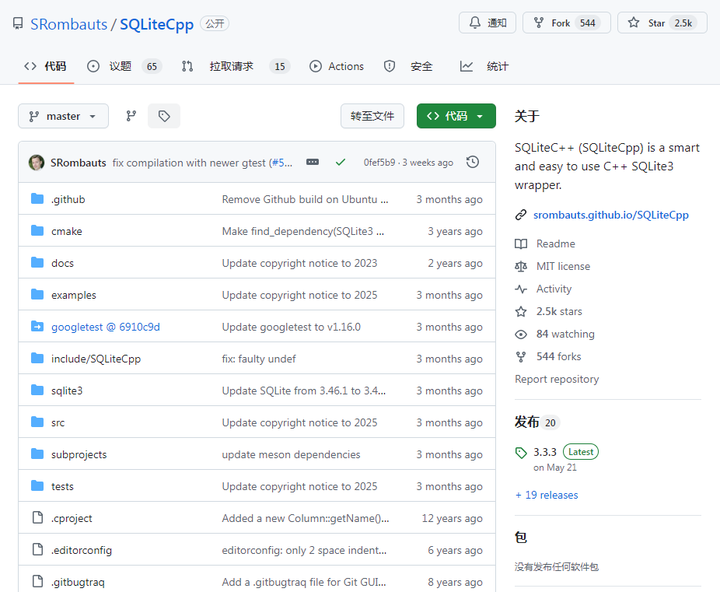Viewport: 720px width, 592px height.
Task: Open the 安全 security tab
Action: click(408, 66)
